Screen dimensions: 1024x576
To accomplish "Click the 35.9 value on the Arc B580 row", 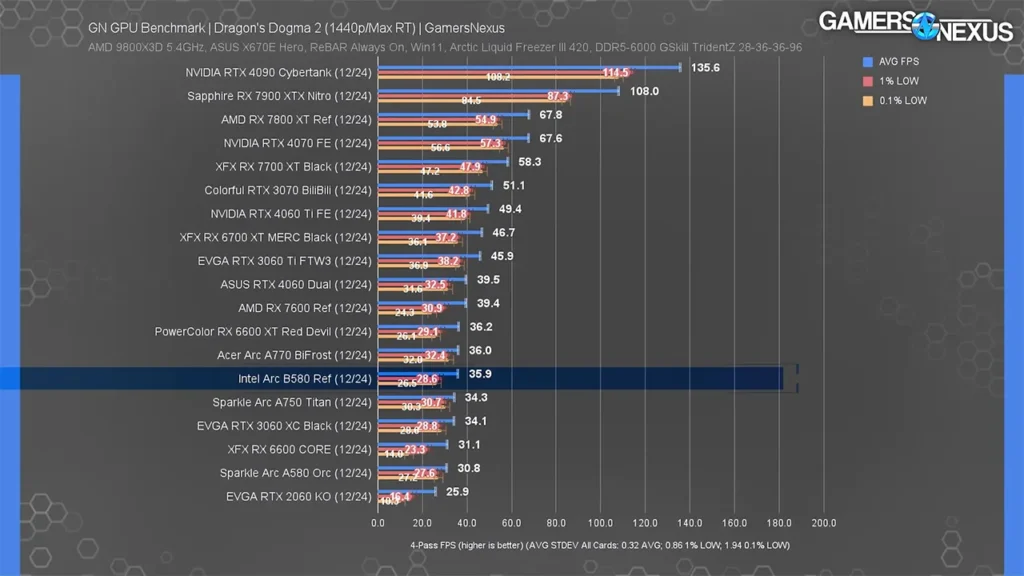I will 480,374.
